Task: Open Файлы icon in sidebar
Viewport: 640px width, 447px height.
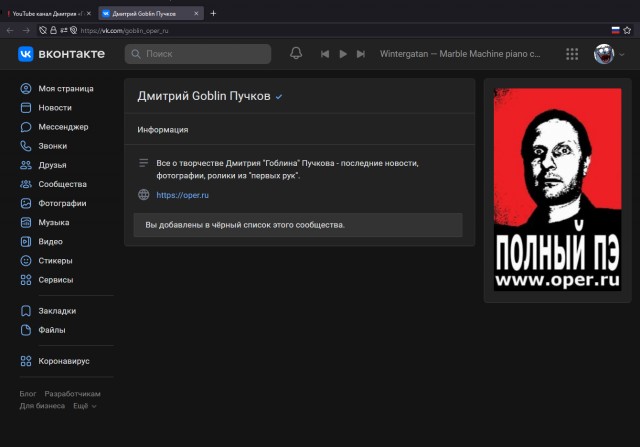Action: pos(26,330)
